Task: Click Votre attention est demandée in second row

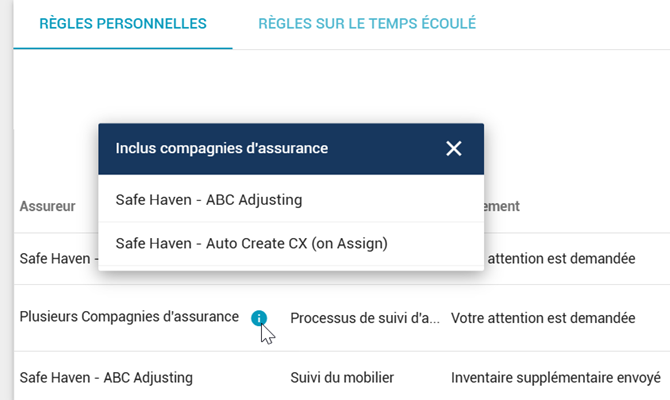Action: point(543,318)
